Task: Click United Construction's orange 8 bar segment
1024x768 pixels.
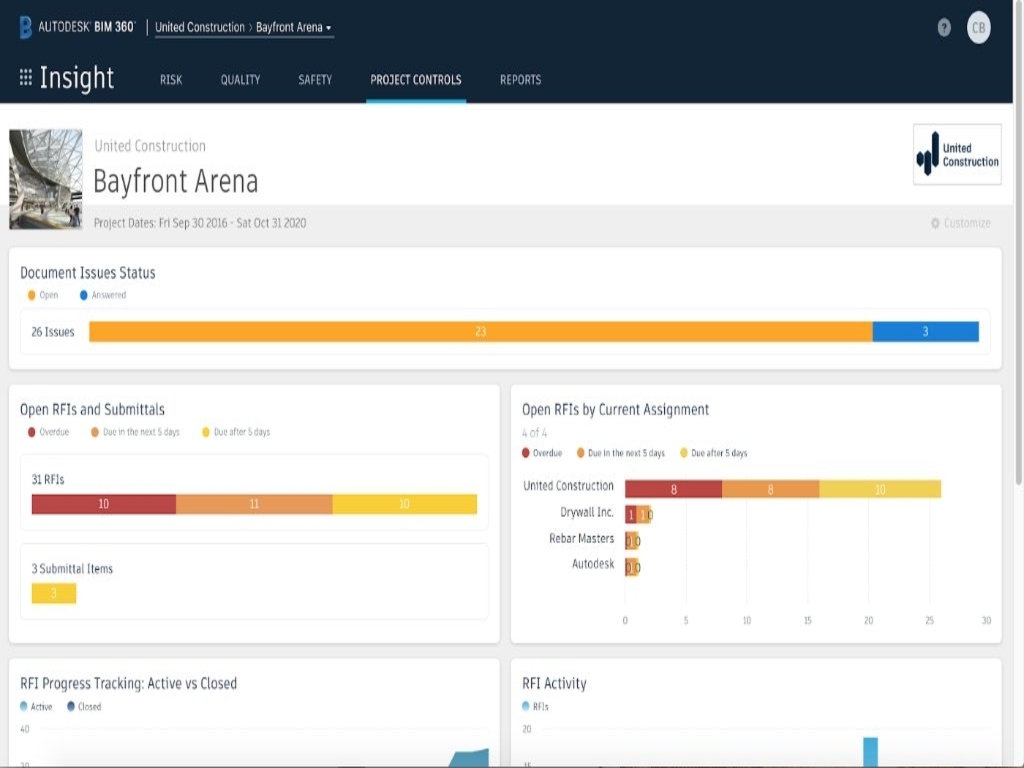Action: 771,489
